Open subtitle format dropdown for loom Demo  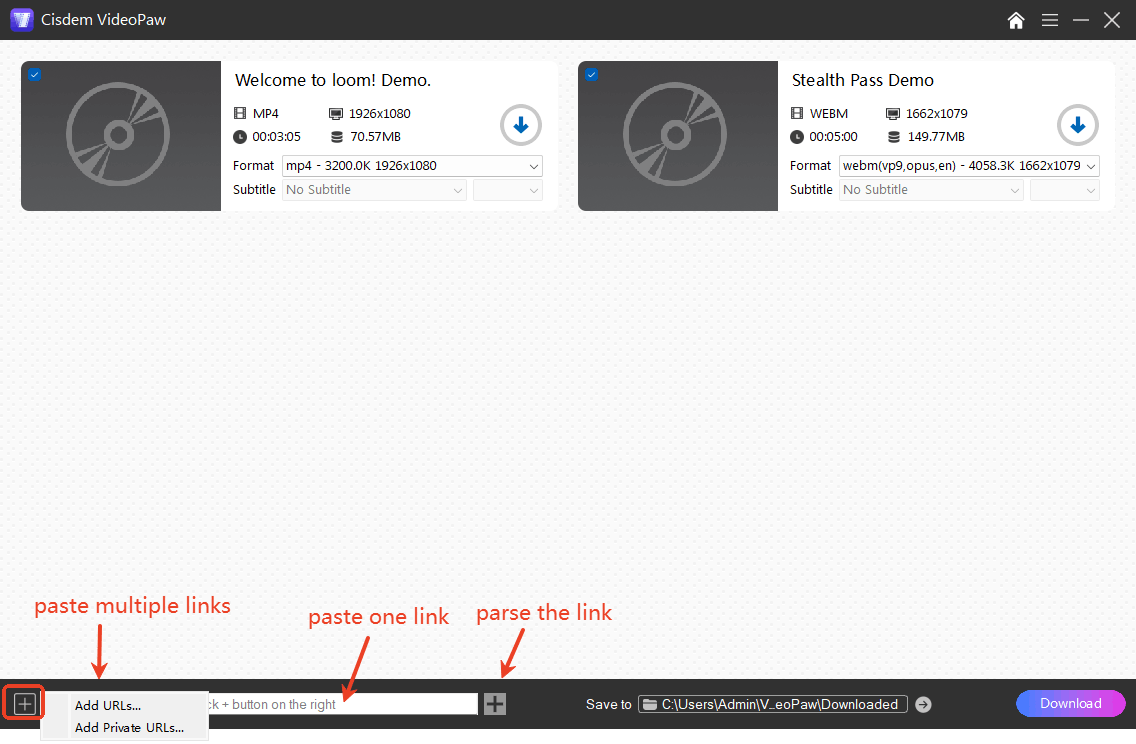click(508, 190)
